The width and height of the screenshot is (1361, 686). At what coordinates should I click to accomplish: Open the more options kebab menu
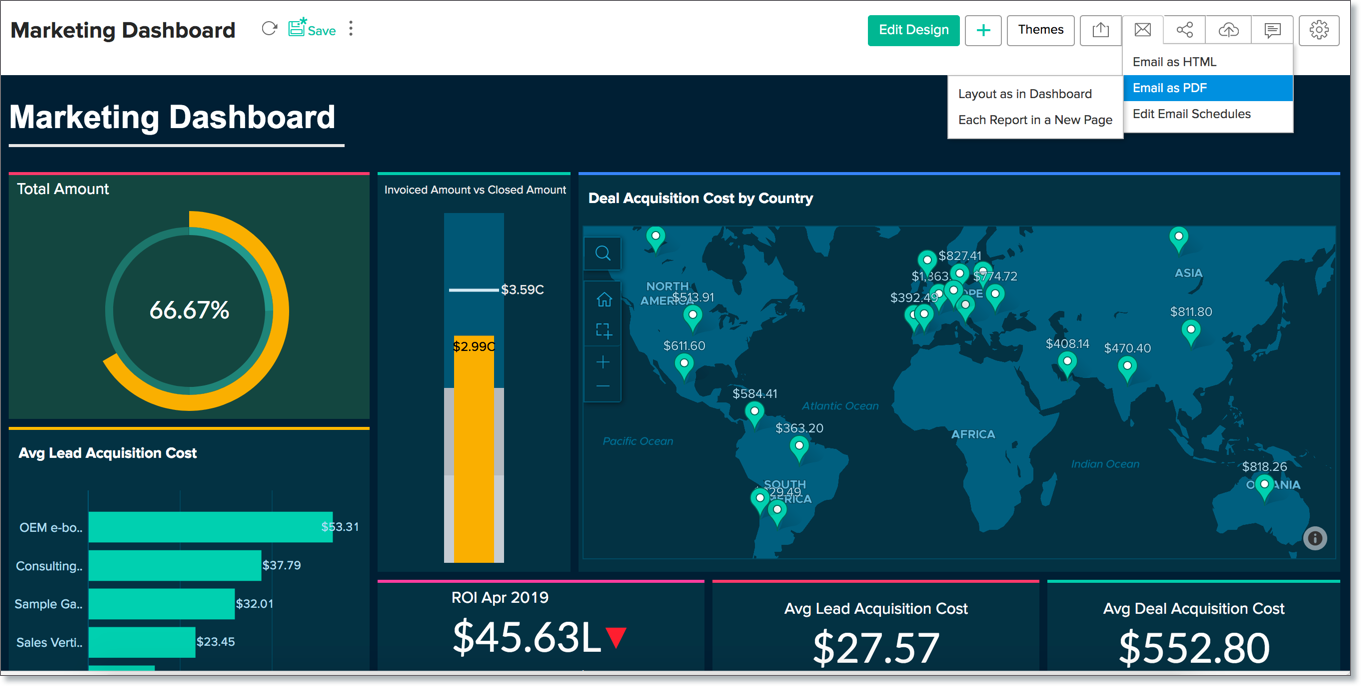point(351,28)
